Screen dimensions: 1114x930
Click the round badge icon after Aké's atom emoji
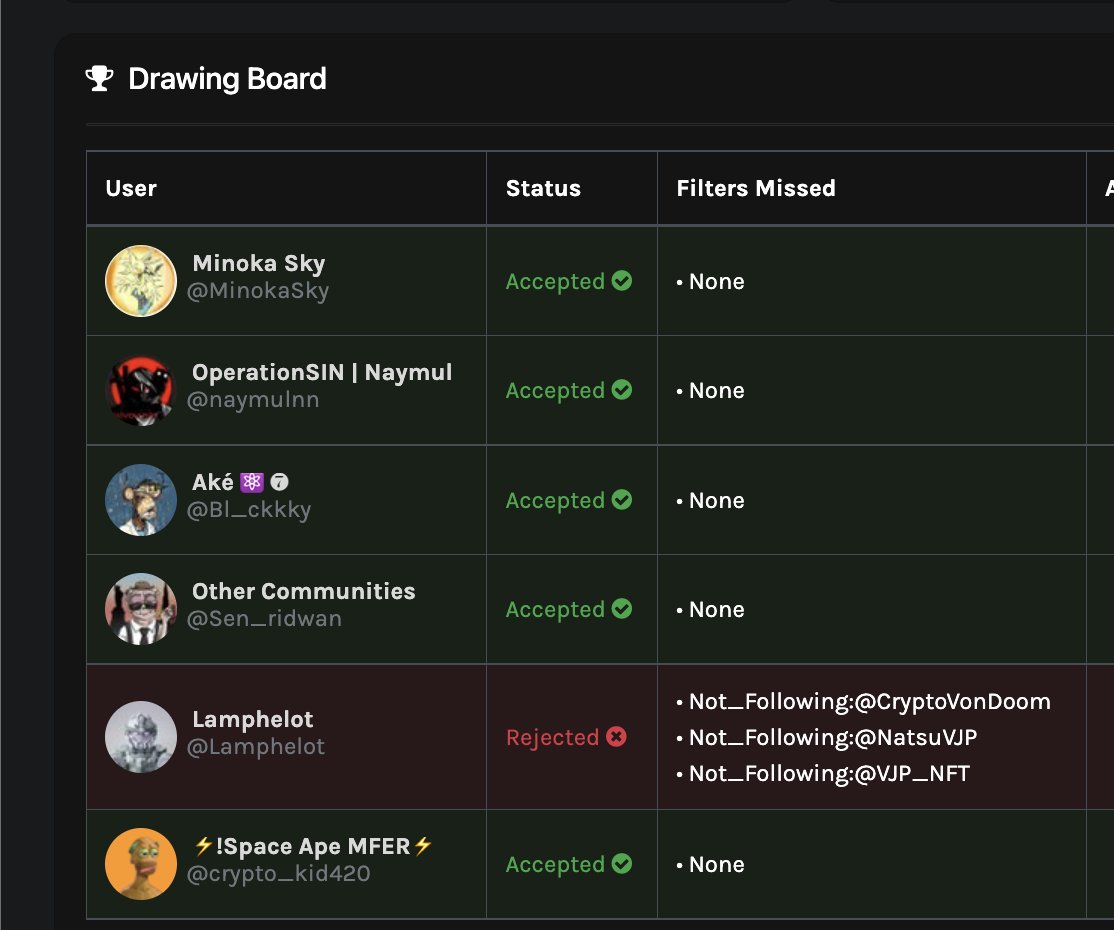pyautogui.click(x=279, y=482)
